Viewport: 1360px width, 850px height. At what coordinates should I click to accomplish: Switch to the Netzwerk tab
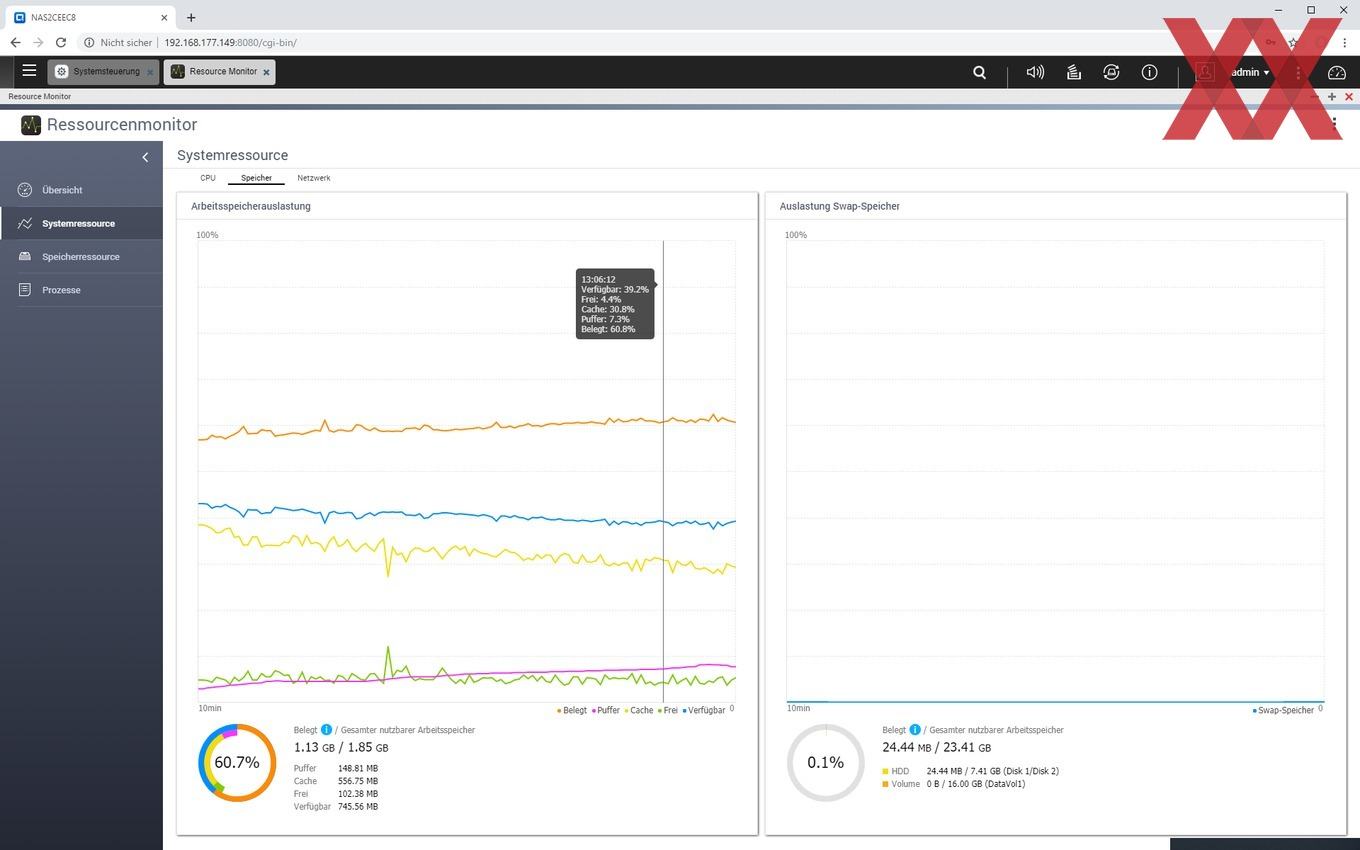point(314,178)
